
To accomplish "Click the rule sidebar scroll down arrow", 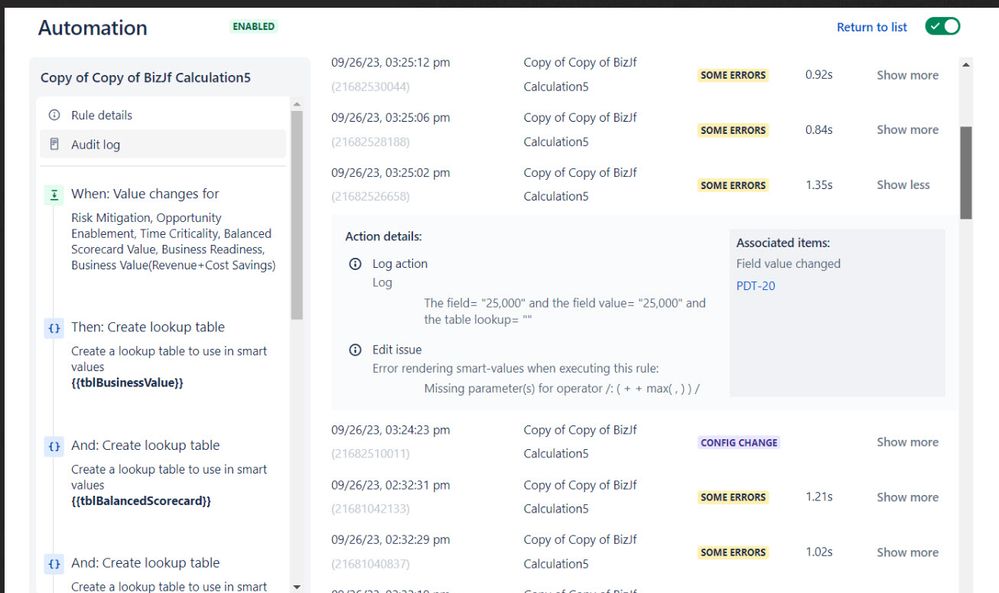I will coord(297,587).
